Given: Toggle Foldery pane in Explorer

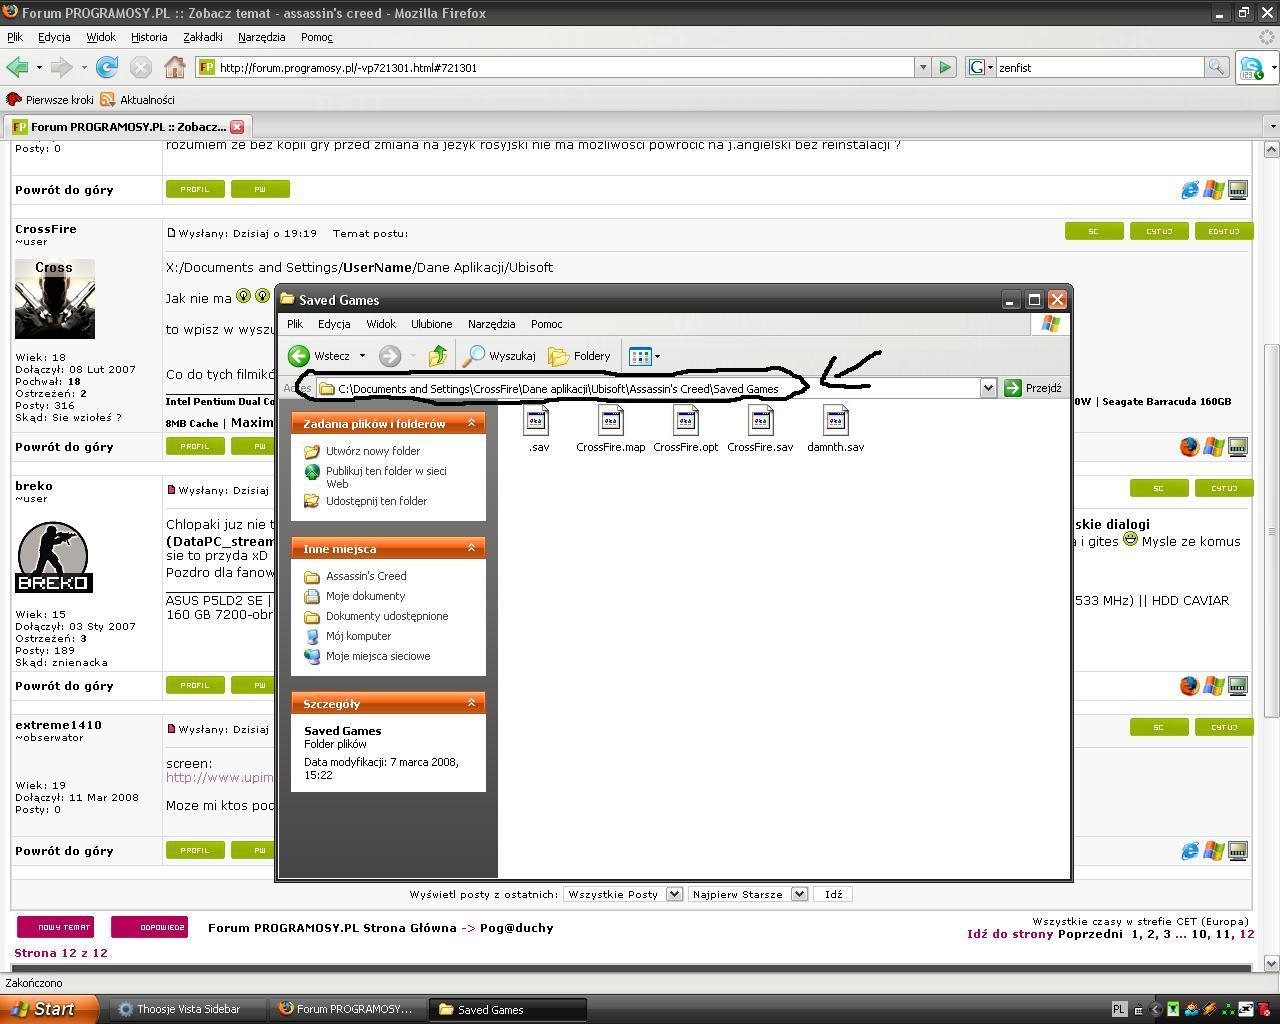Looking at the screenshot, I should point(579,356).
